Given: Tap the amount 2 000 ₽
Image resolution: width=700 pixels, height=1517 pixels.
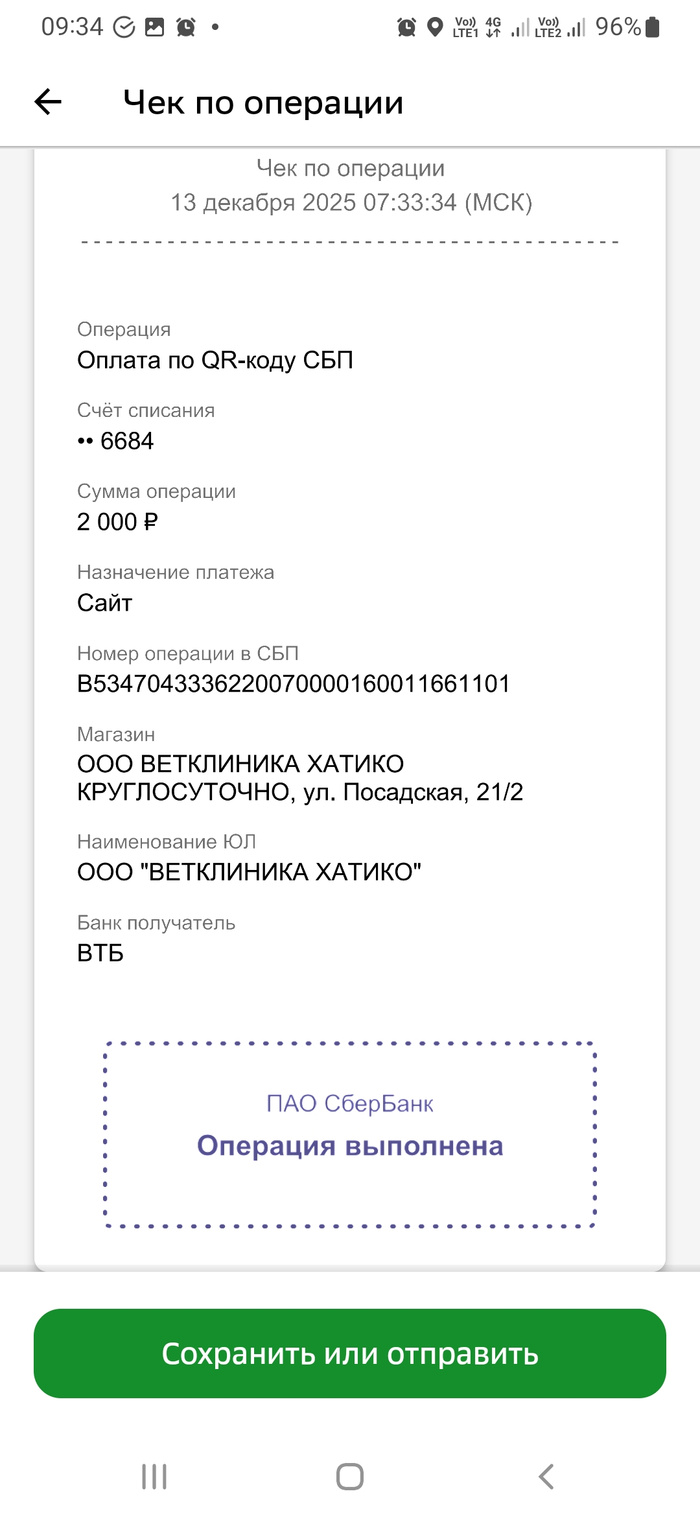Looking at the screenshot, I should coord(118,522).
